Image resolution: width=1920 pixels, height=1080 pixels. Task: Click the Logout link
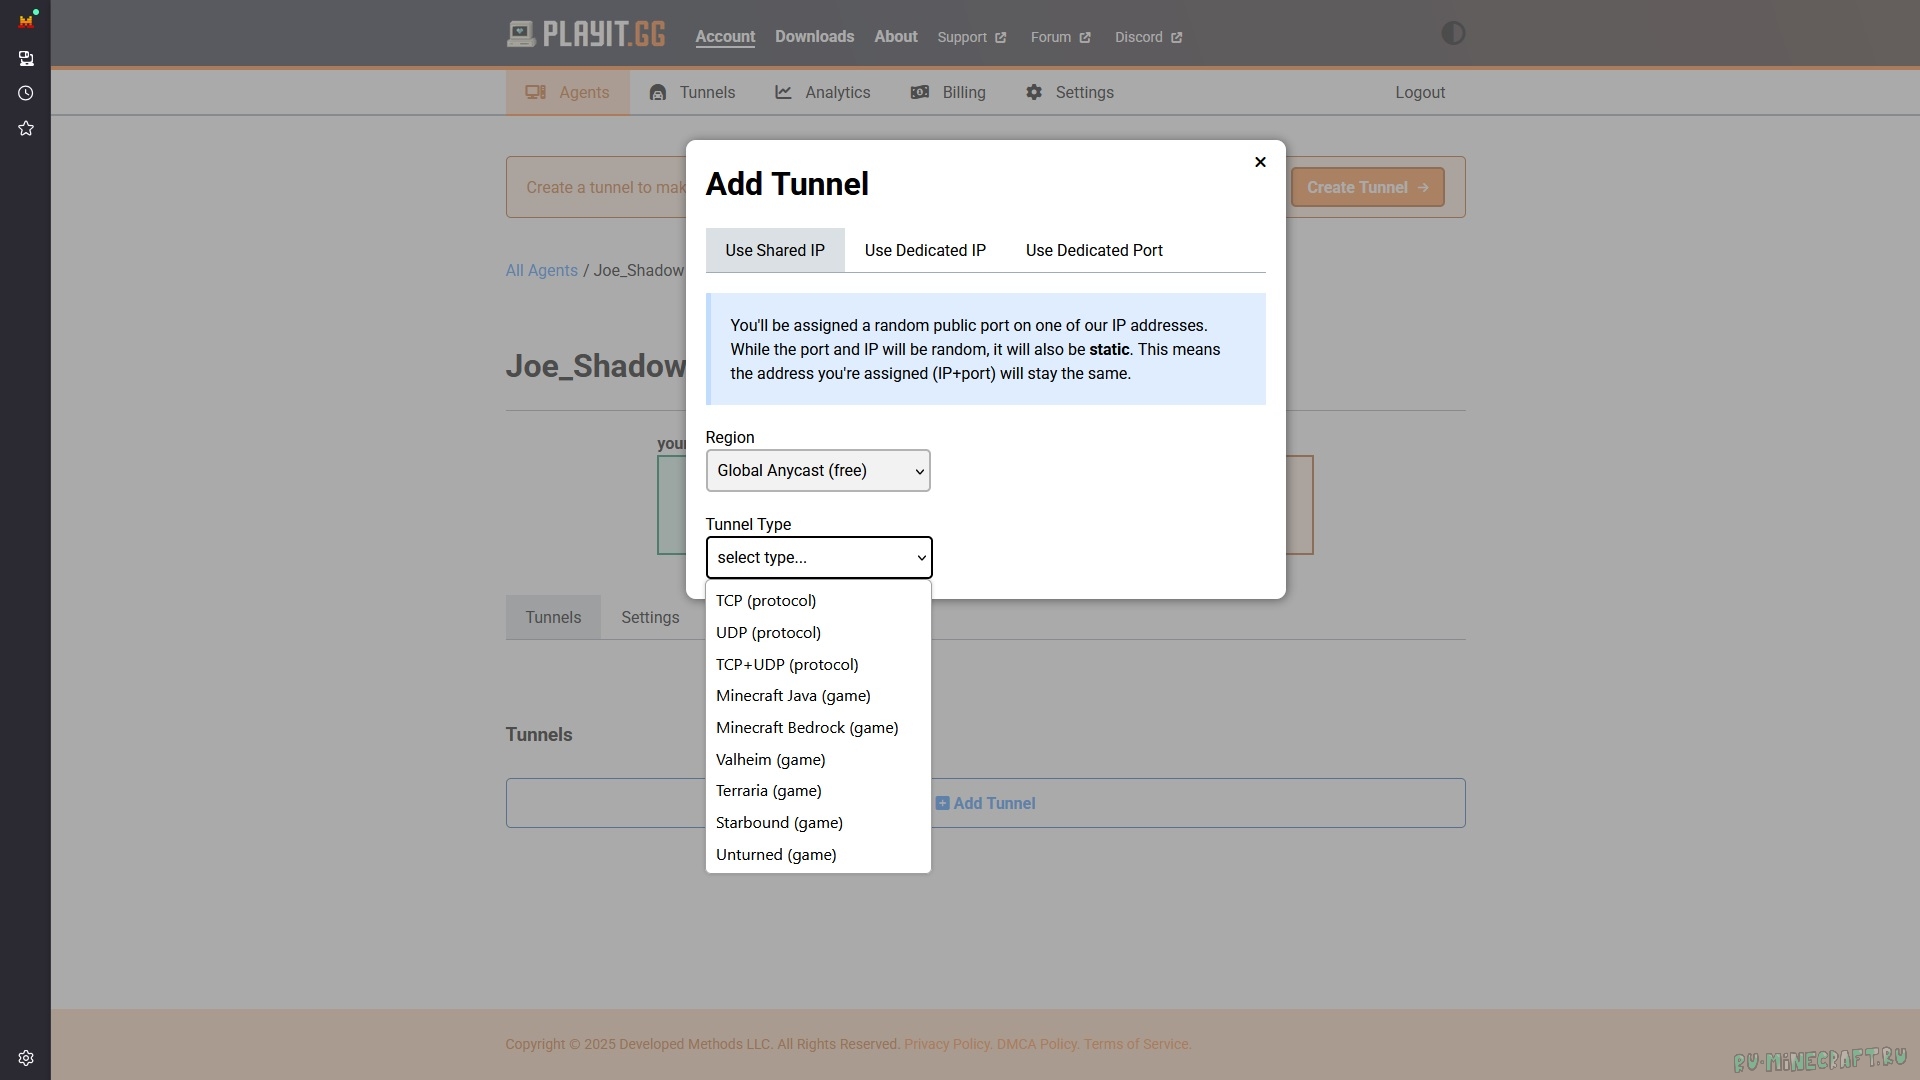[x=1420, y=92]
